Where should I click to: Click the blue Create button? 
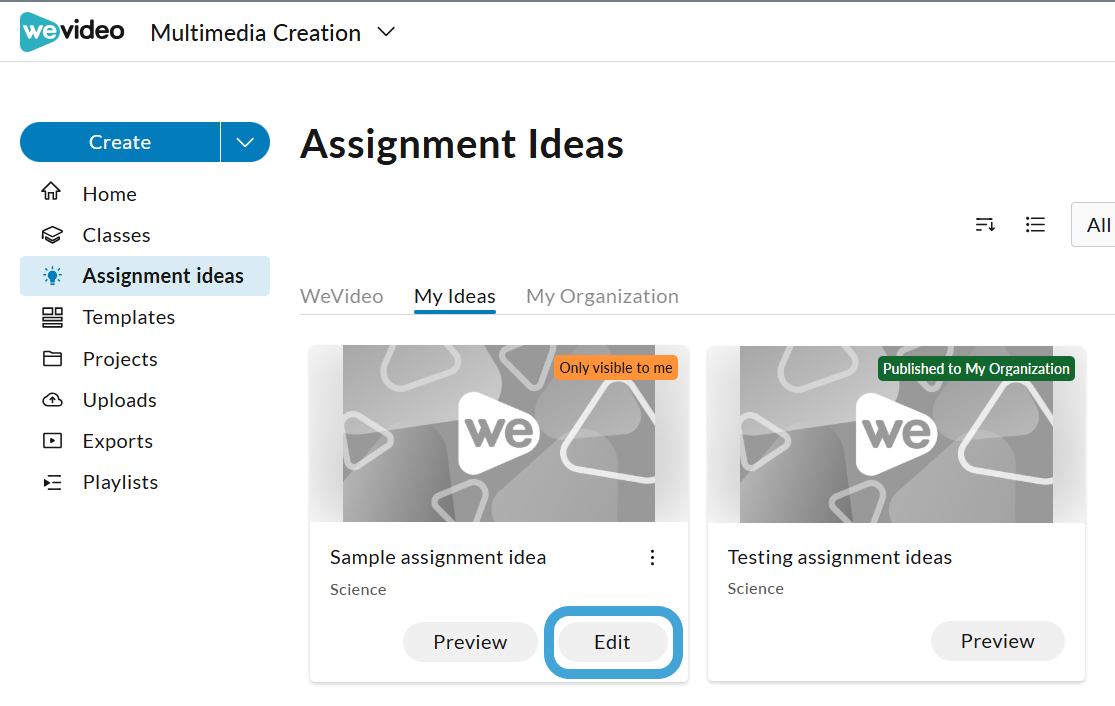pyautogui.click(x=119, y=142)
